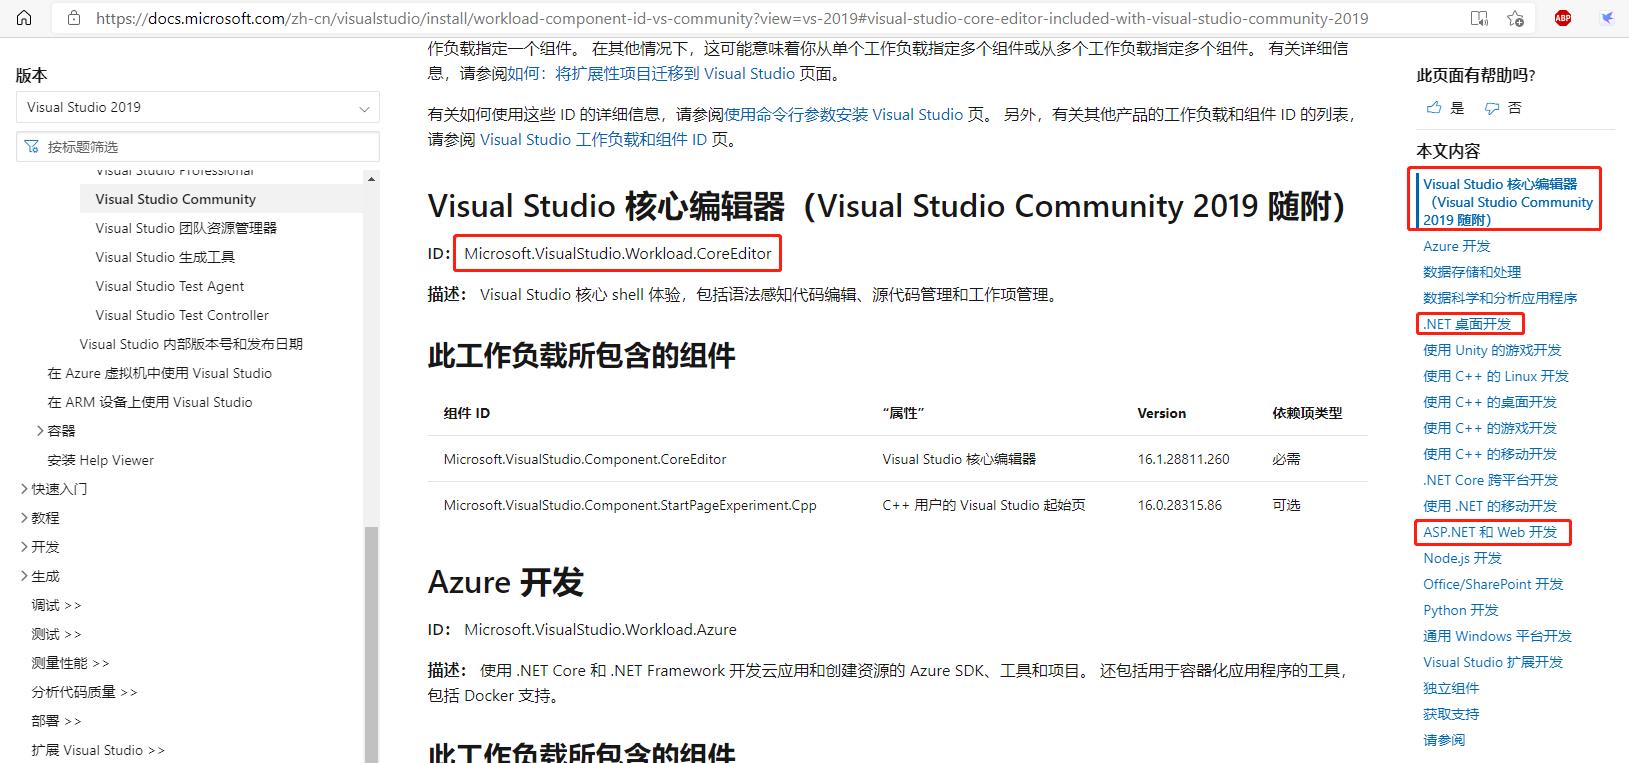The height and width of the screenshot is (763, 1629).
Task: Open the ABP adblock extension icon
Action: click(1563, 18)
